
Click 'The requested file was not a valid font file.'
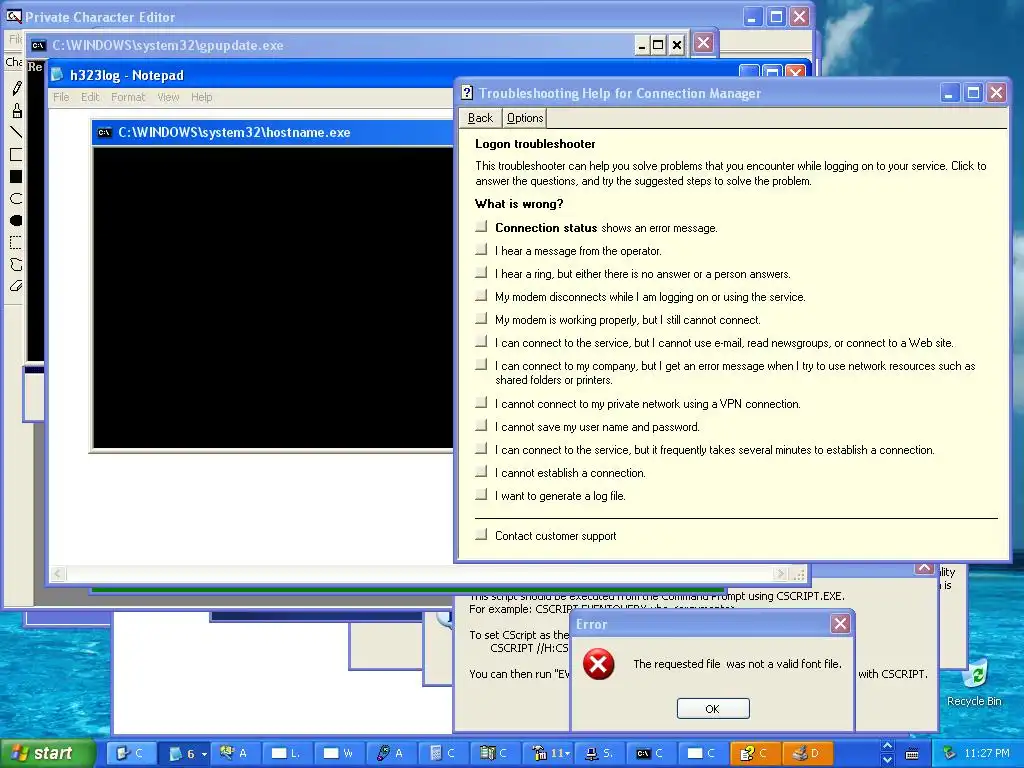(x=737, y=664)
